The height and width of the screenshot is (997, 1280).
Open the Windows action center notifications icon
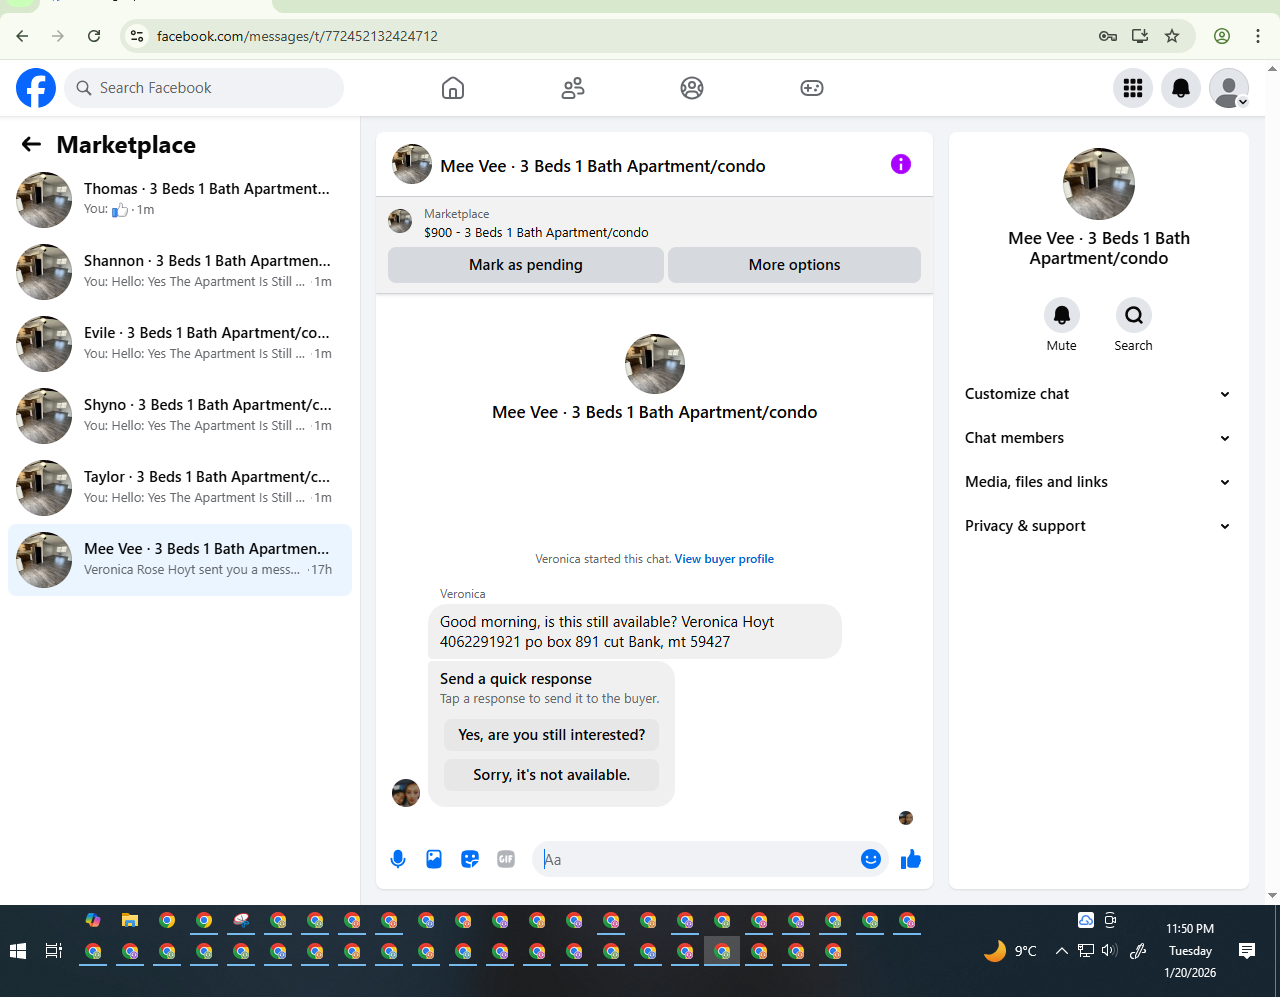click(1247, 951)
